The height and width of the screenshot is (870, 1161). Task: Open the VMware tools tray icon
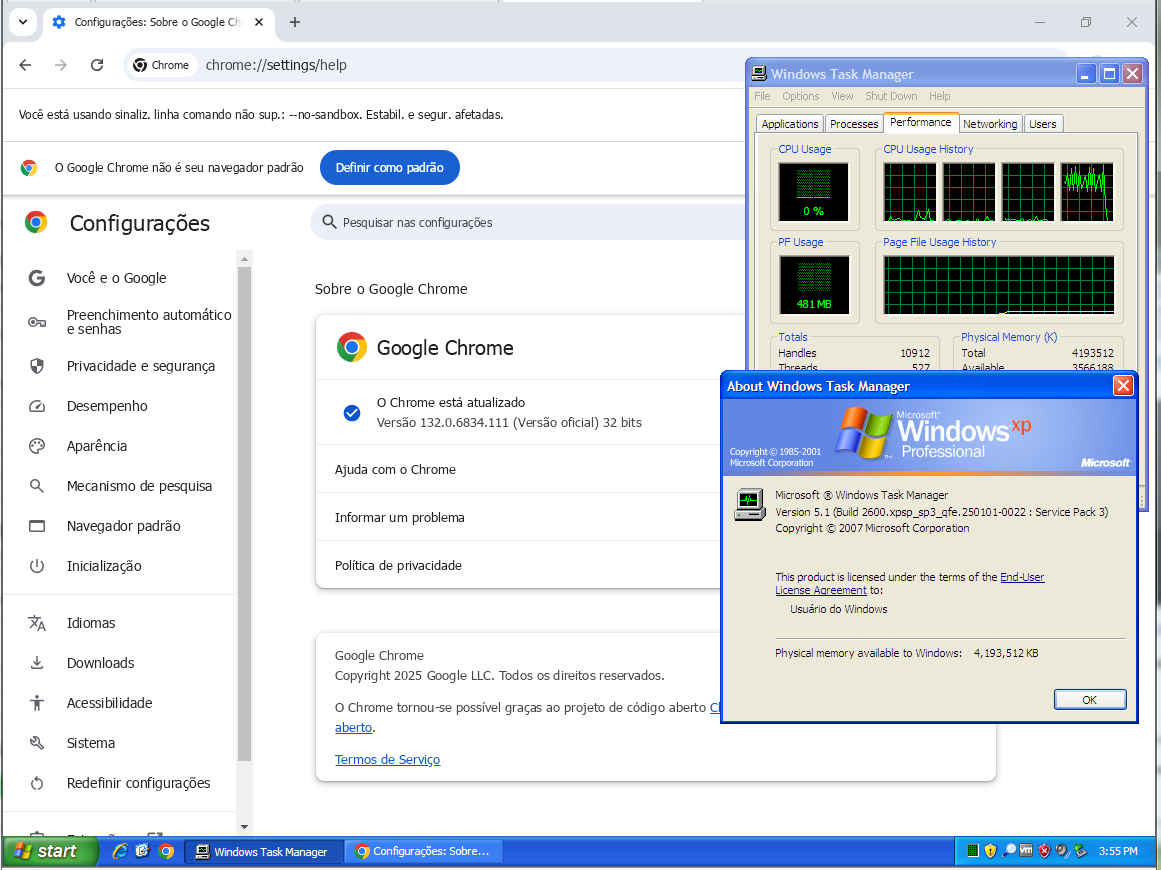(x=1026, y=851)
